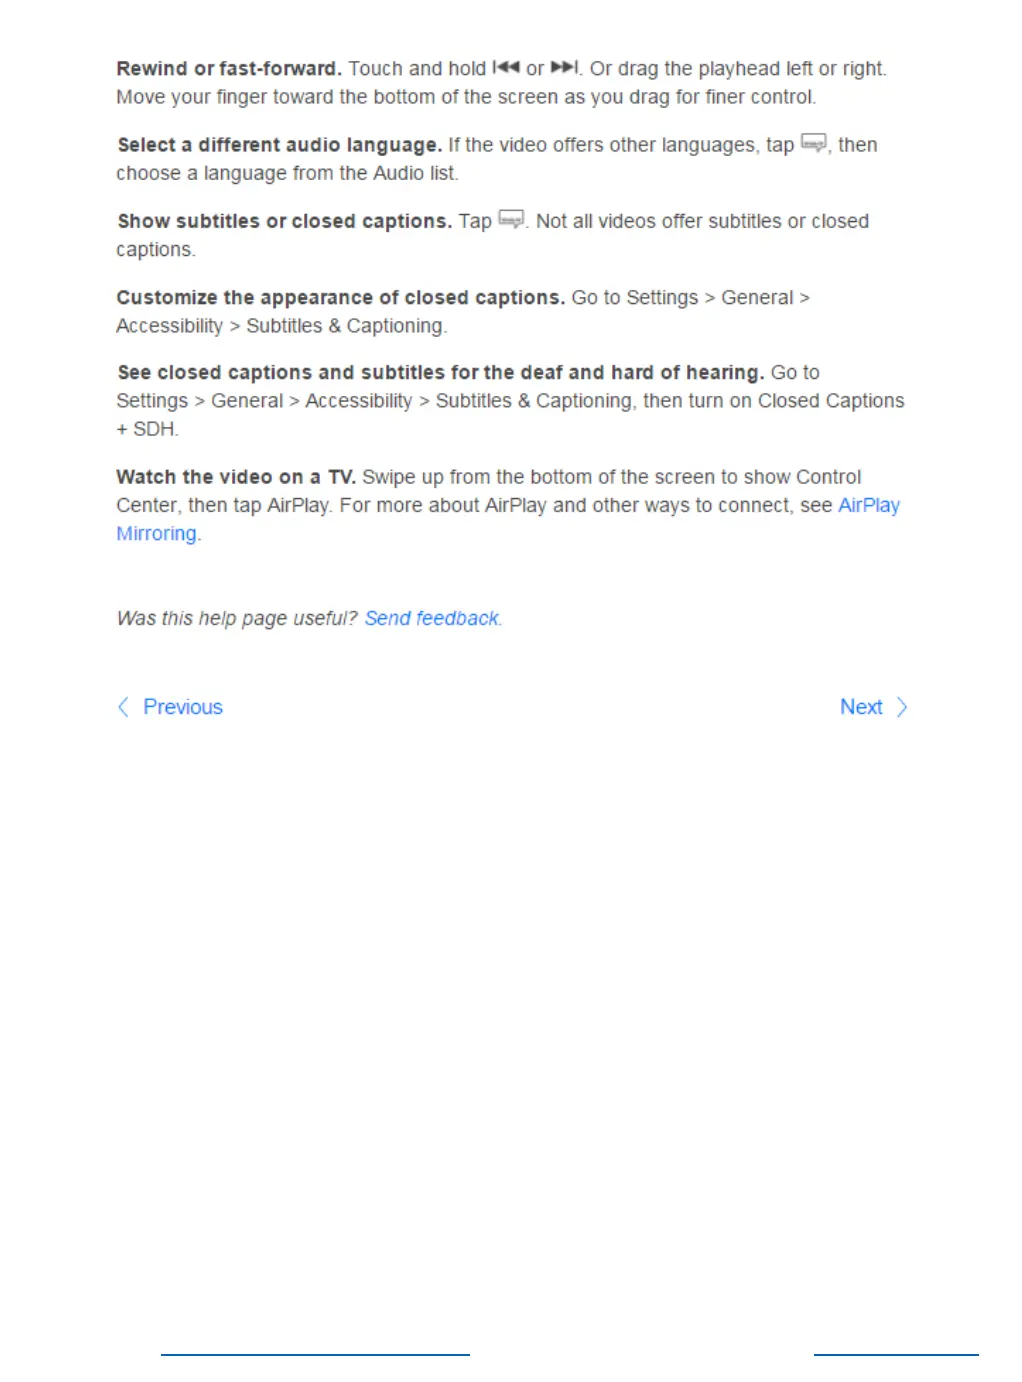The width and height of the screenshot is (1022, 1382).
Task: Click the 'Show subtitles or closed captions' heading
Action: click(285, 221)
